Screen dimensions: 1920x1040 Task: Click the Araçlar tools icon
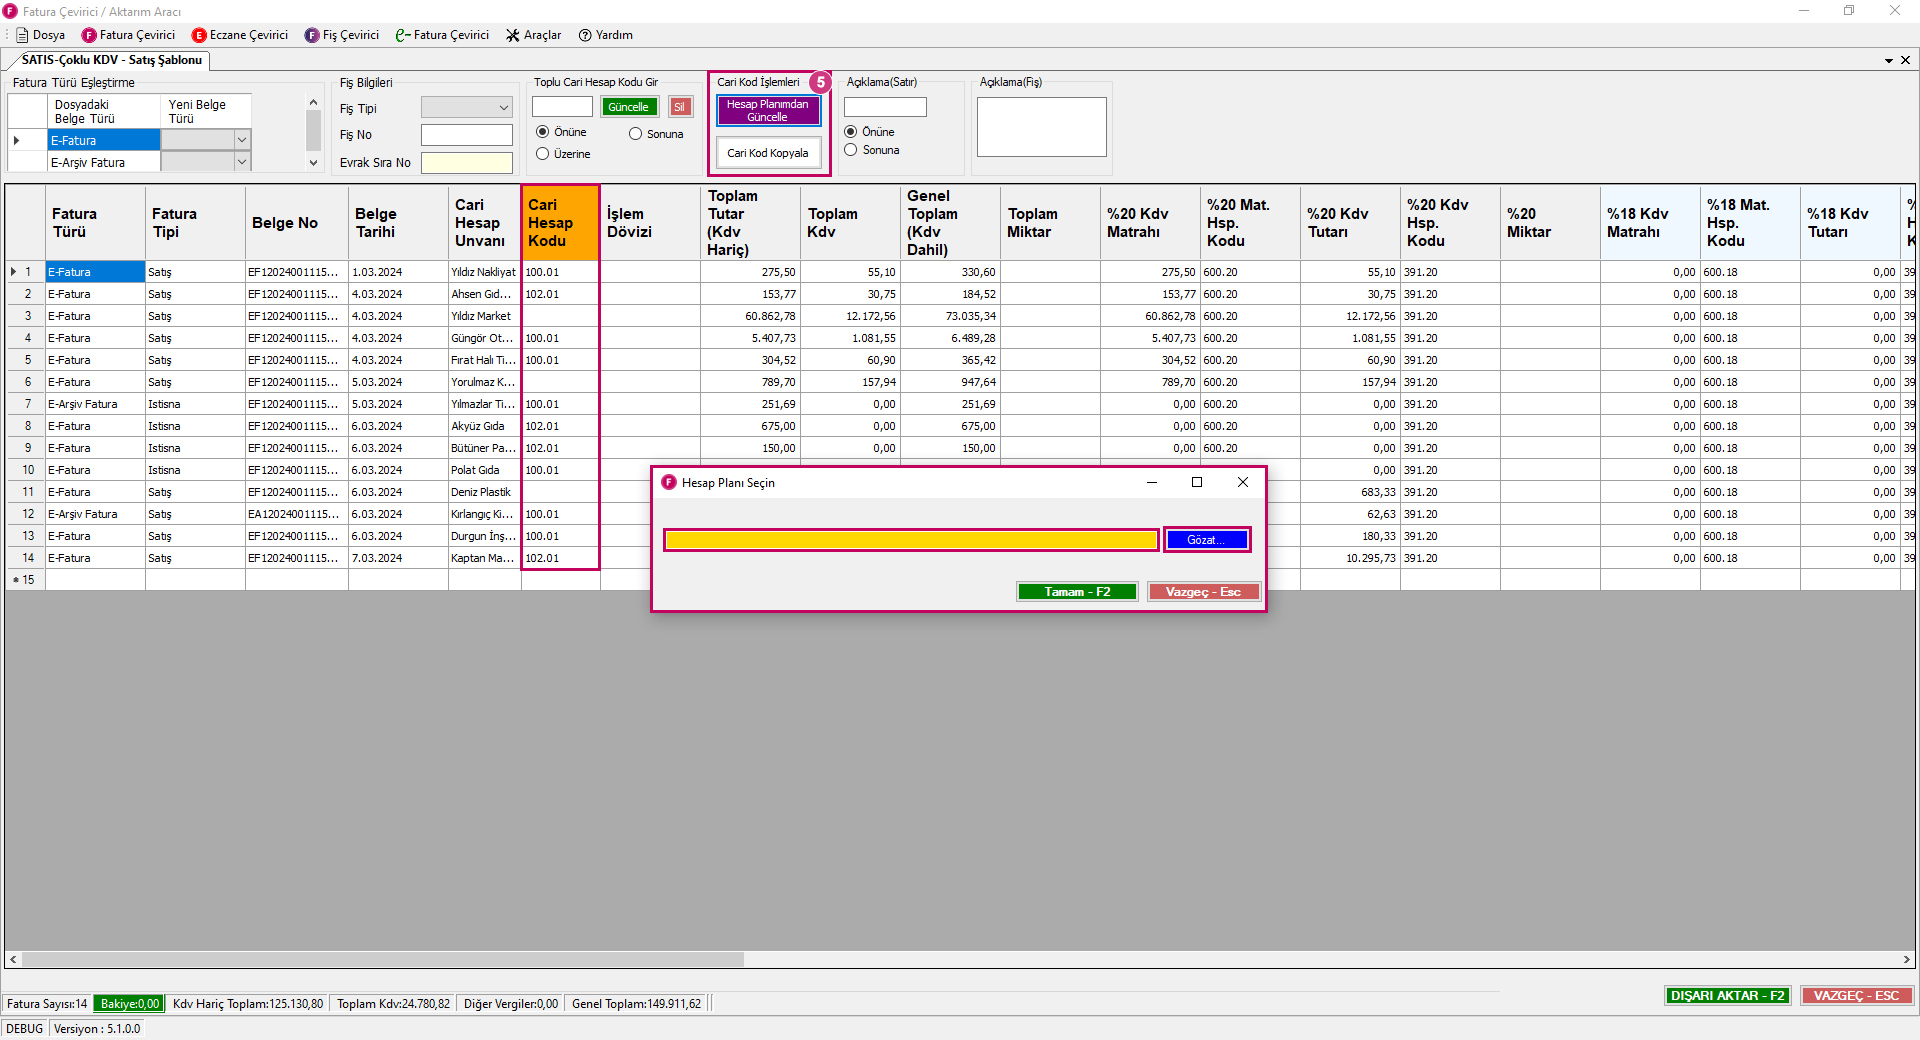[x=513, y=35]
